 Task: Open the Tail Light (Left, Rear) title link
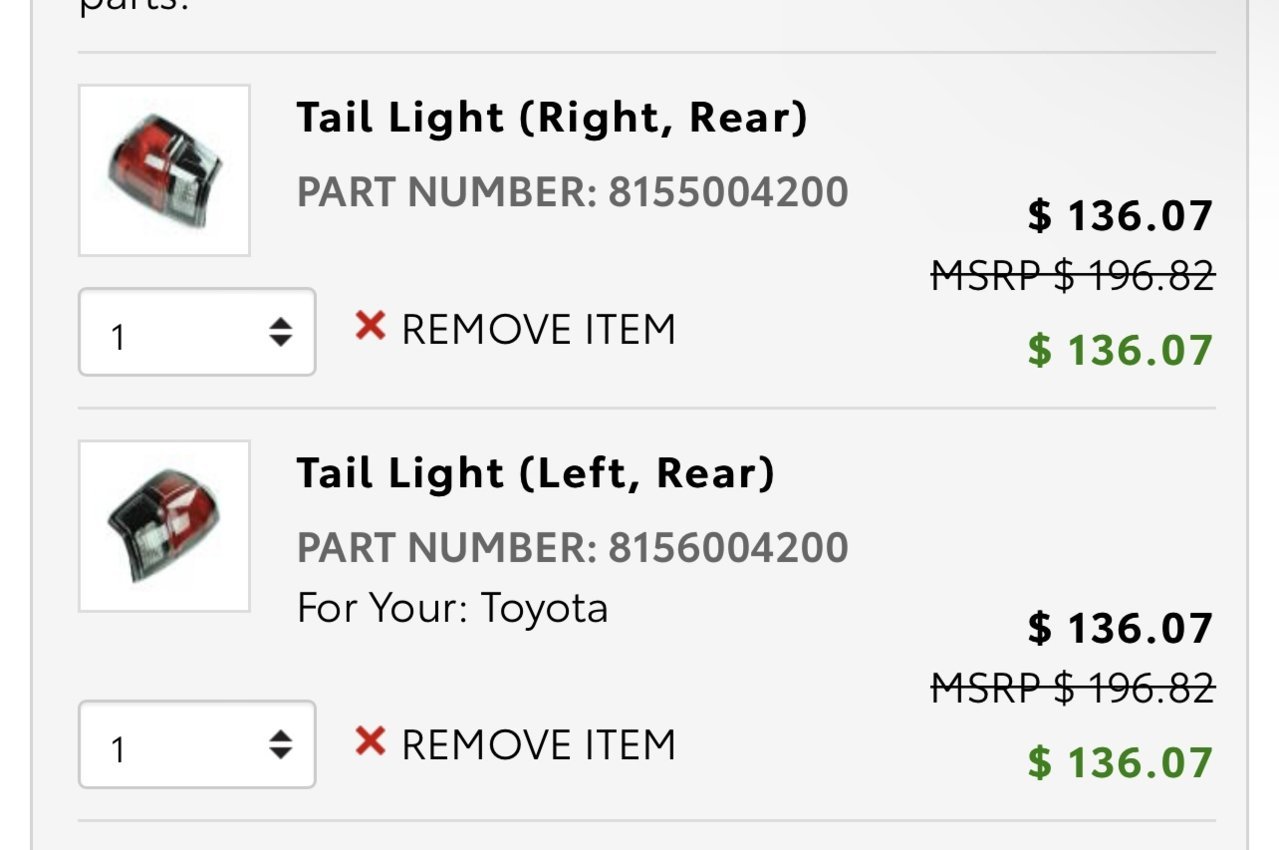click(536, 473)
